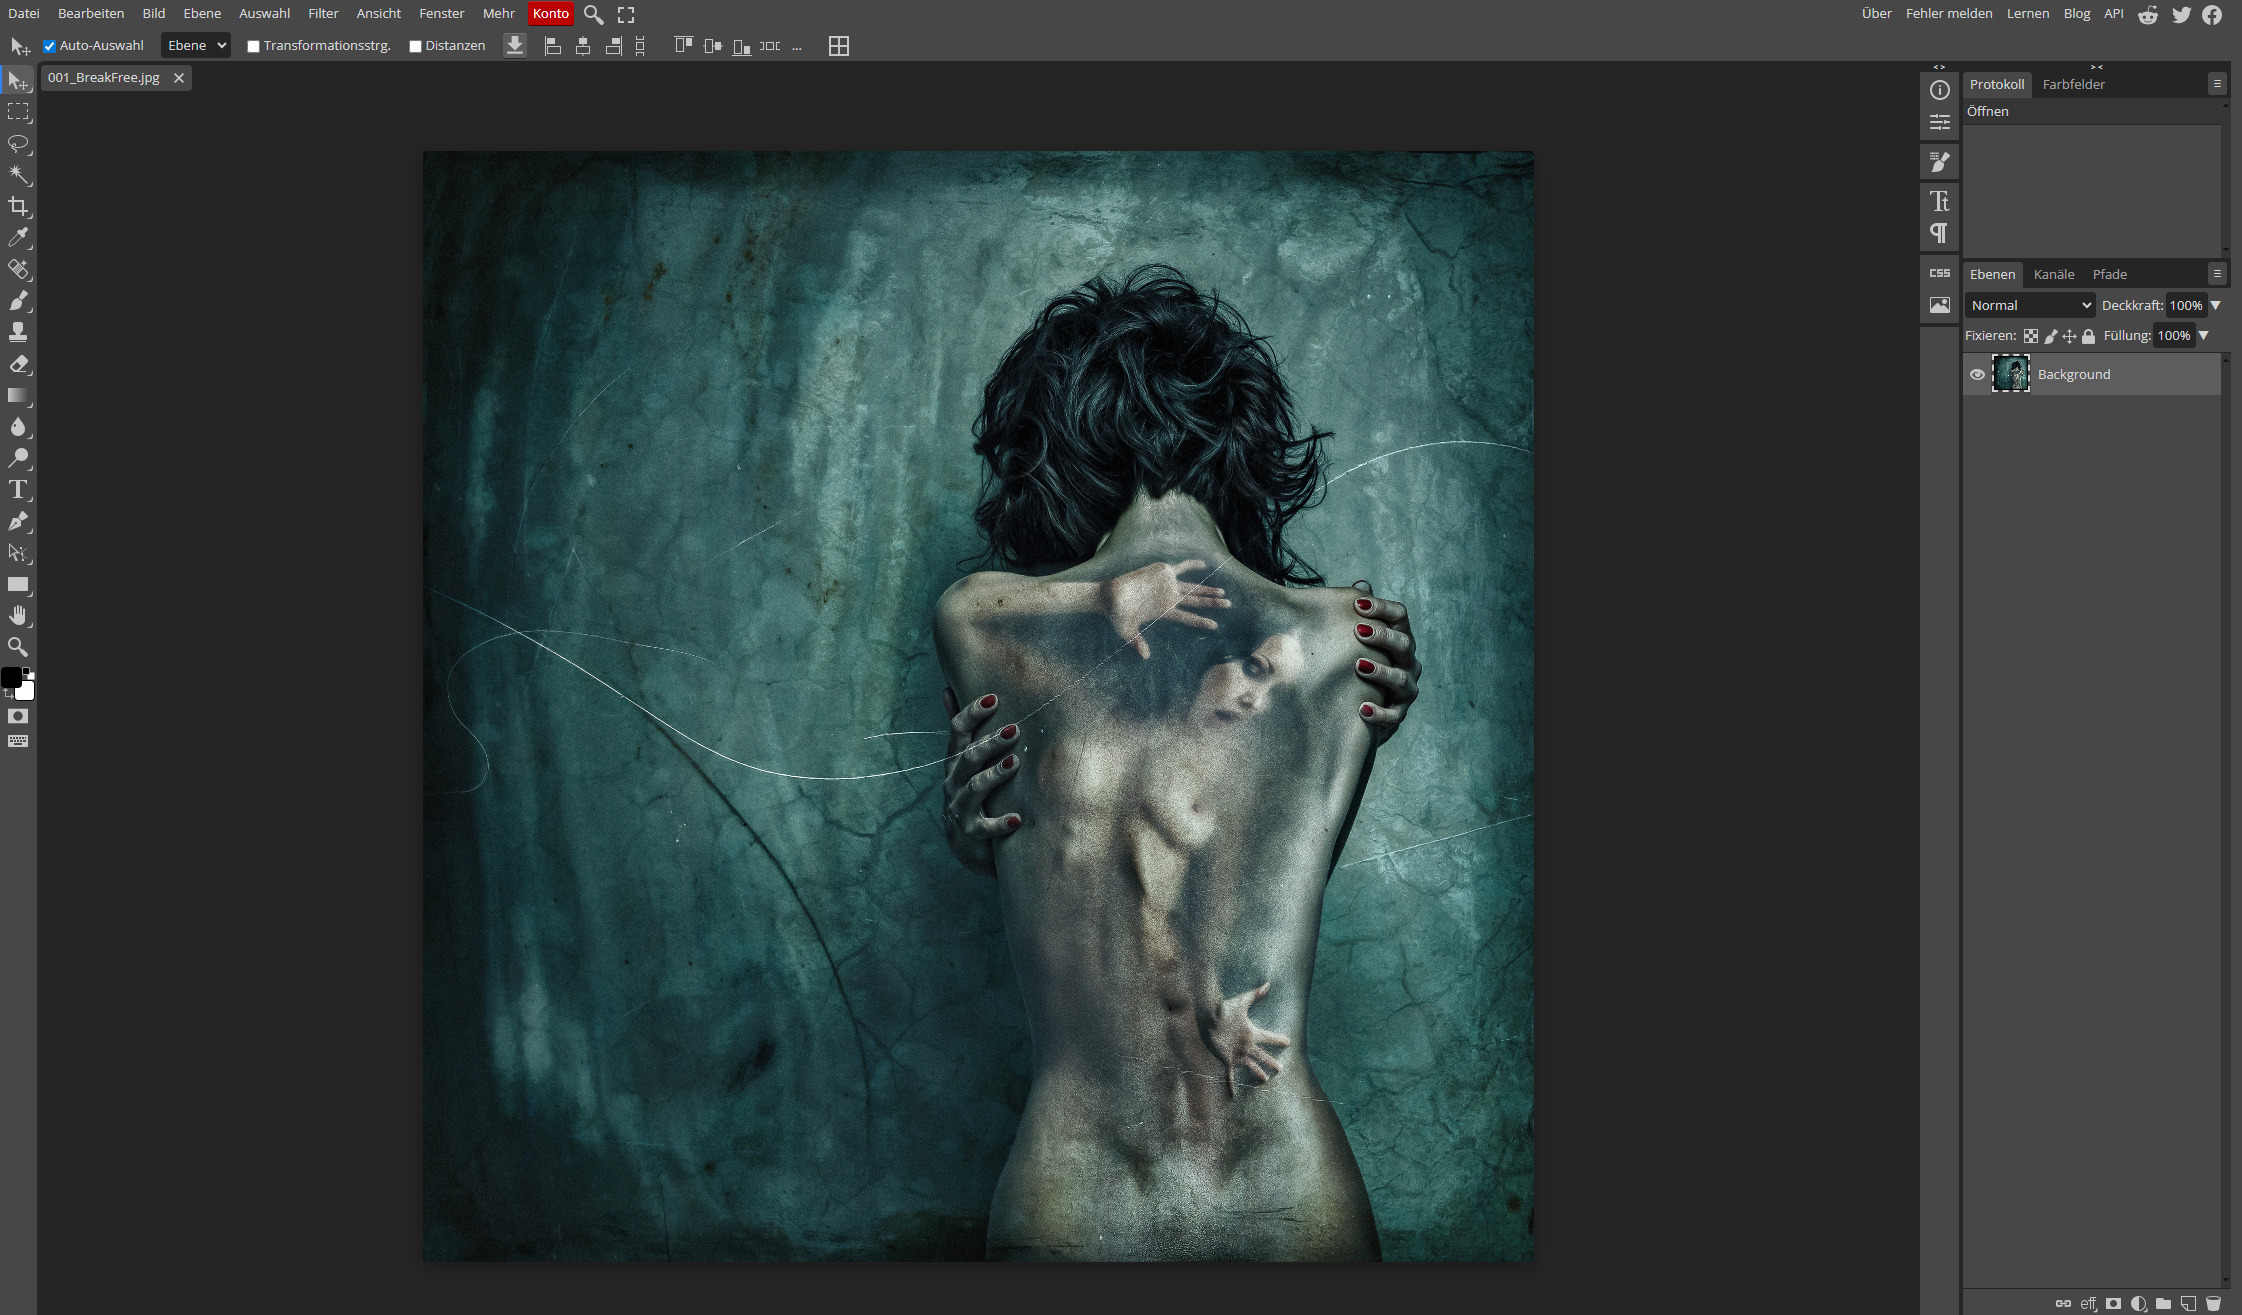
Task: Pick the Crop tool
Action: [18, 207]
